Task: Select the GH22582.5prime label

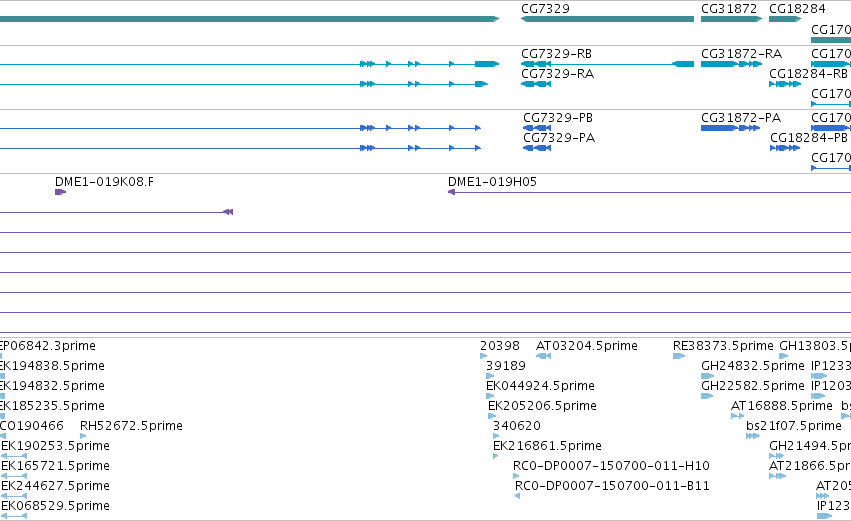Action: pos(753,386)
